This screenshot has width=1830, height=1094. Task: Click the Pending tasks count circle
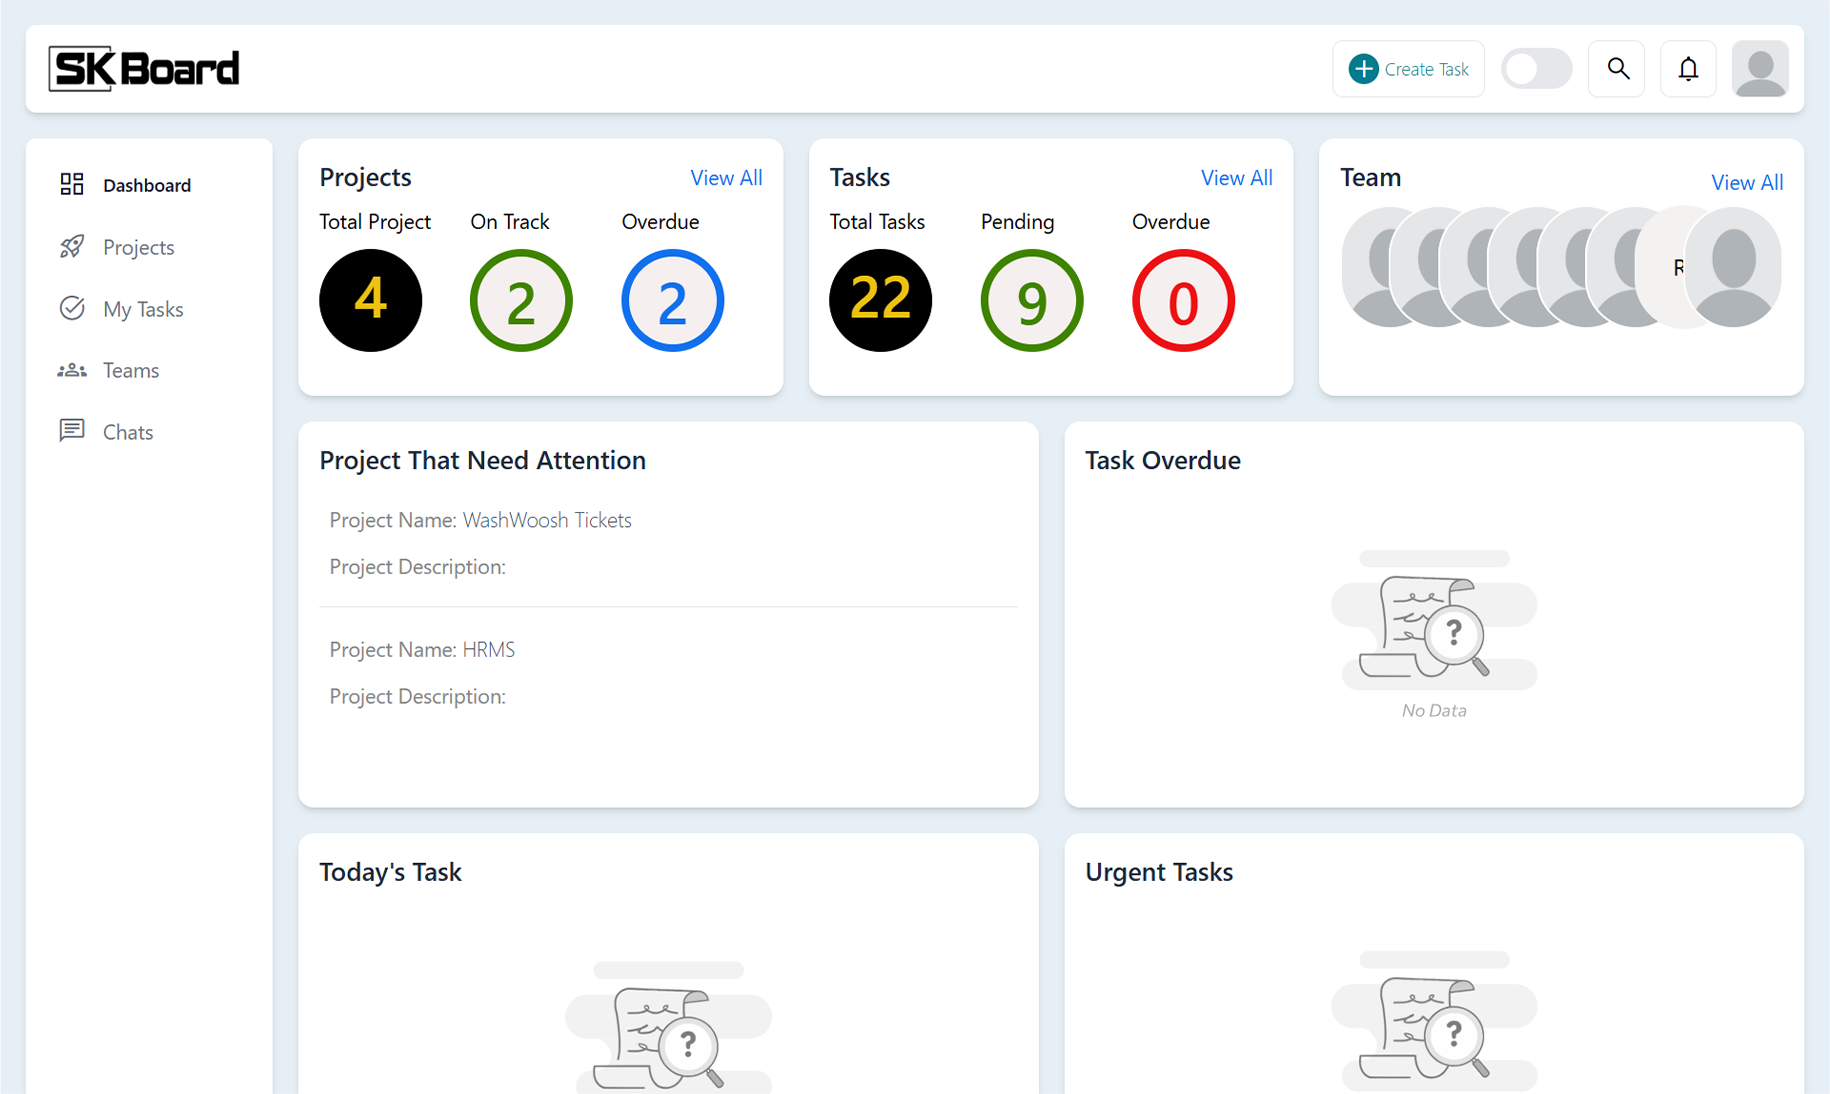coord(1031,300)
